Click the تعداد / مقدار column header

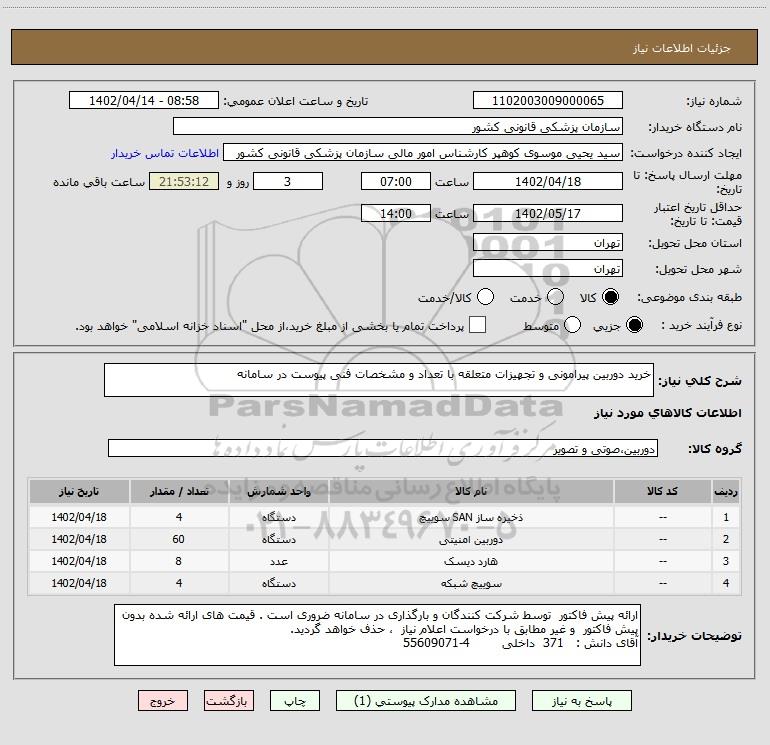click(x=179, y=491)
